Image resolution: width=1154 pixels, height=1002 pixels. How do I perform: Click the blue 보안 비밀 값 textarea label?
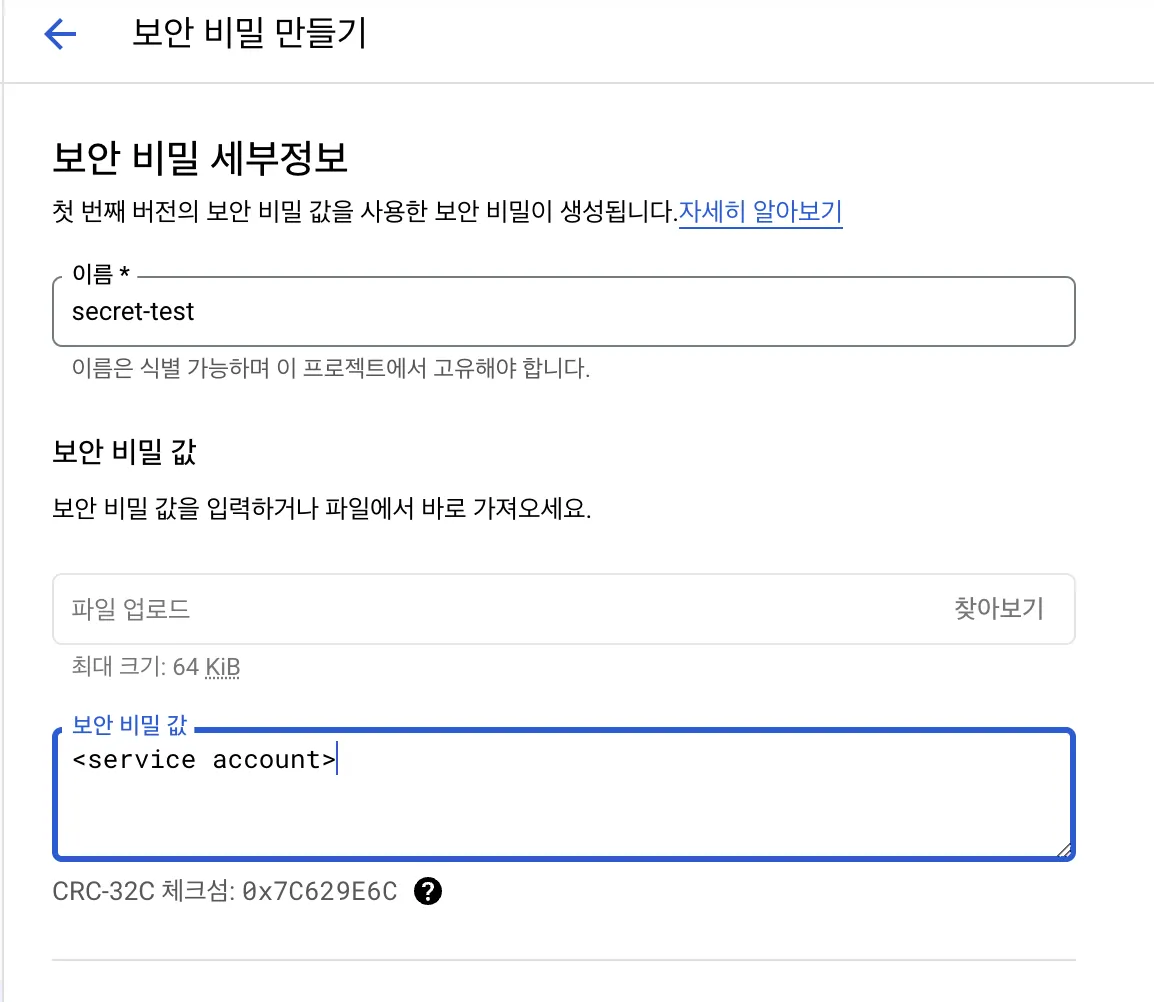point(130,726)
